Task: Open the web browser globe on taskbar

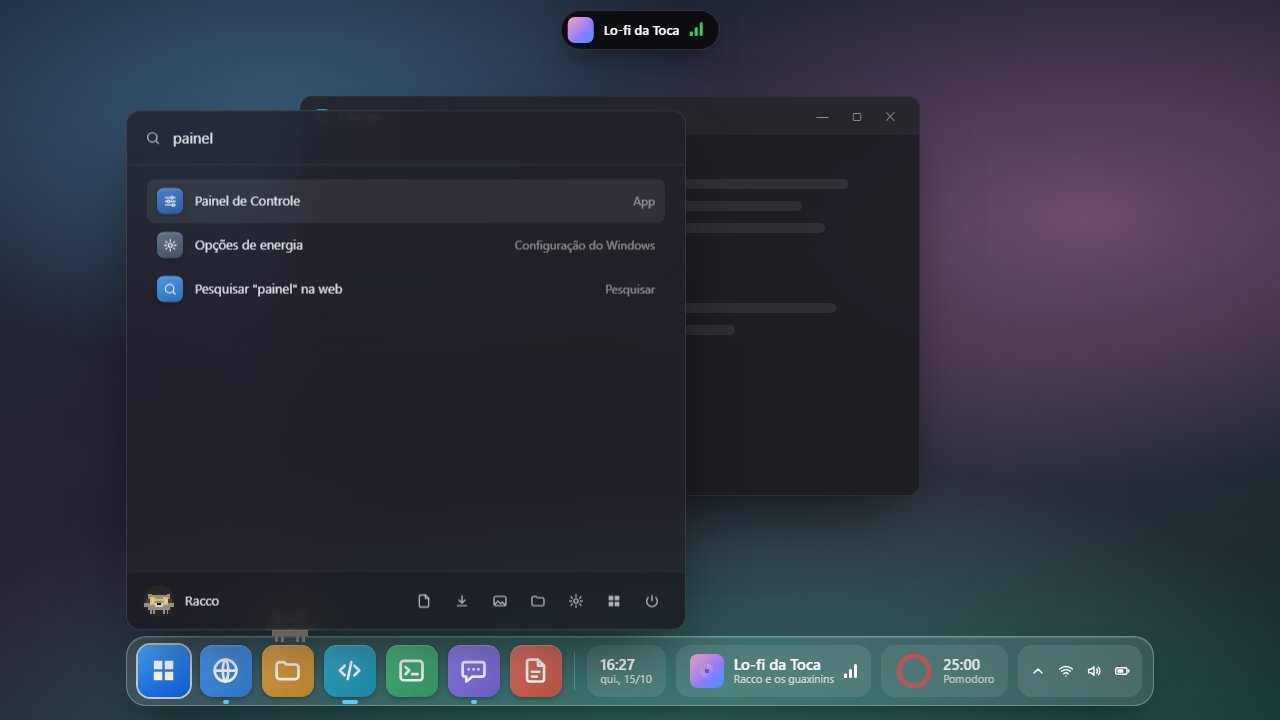Action: tap(226, 671)
